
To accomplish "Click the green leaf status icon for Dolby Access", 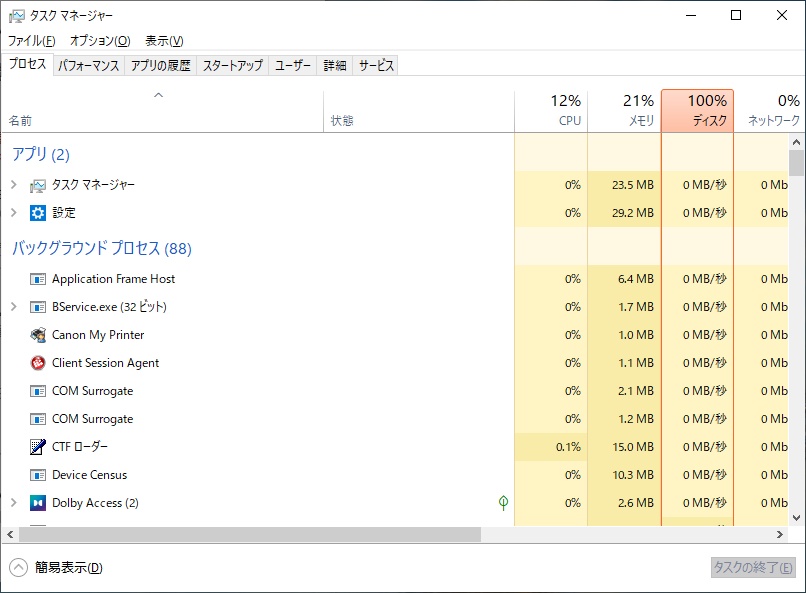I will click(x=504, y=502).
